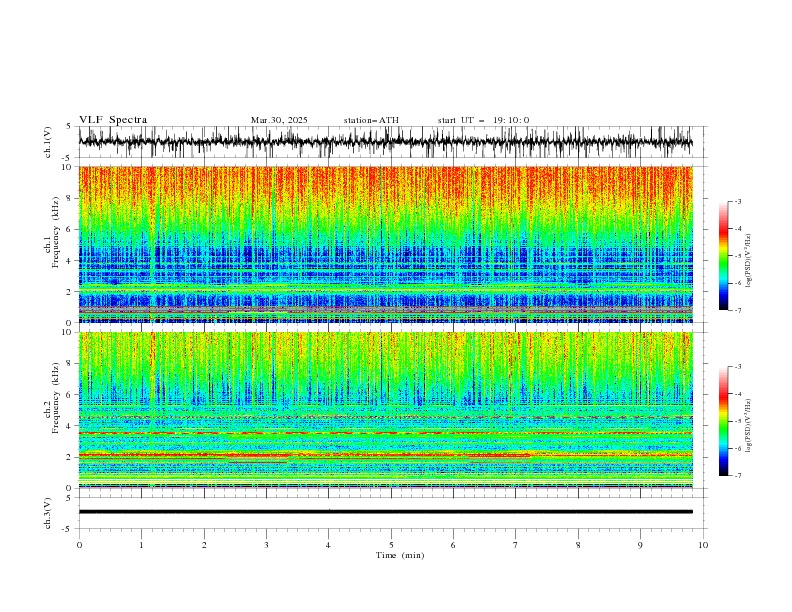Click the '4' kHz tick of ch.2 spectrogram
Screen dimensions: 792x612
click(x=70, y=426)
